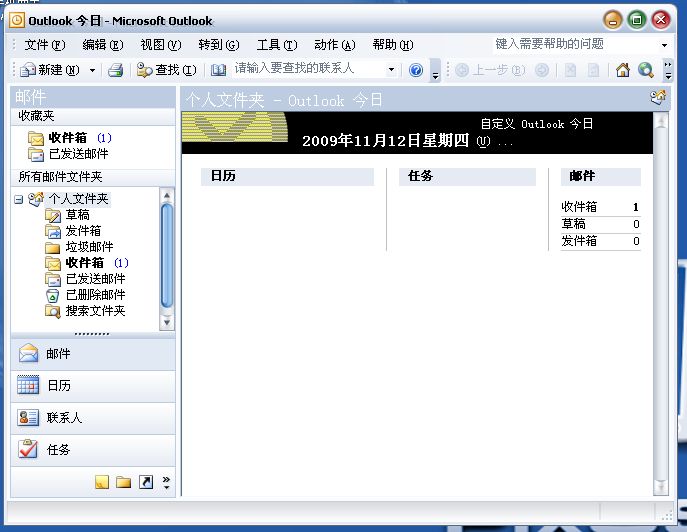
Task: Open the Address Book icon
Action: (218, 70)
